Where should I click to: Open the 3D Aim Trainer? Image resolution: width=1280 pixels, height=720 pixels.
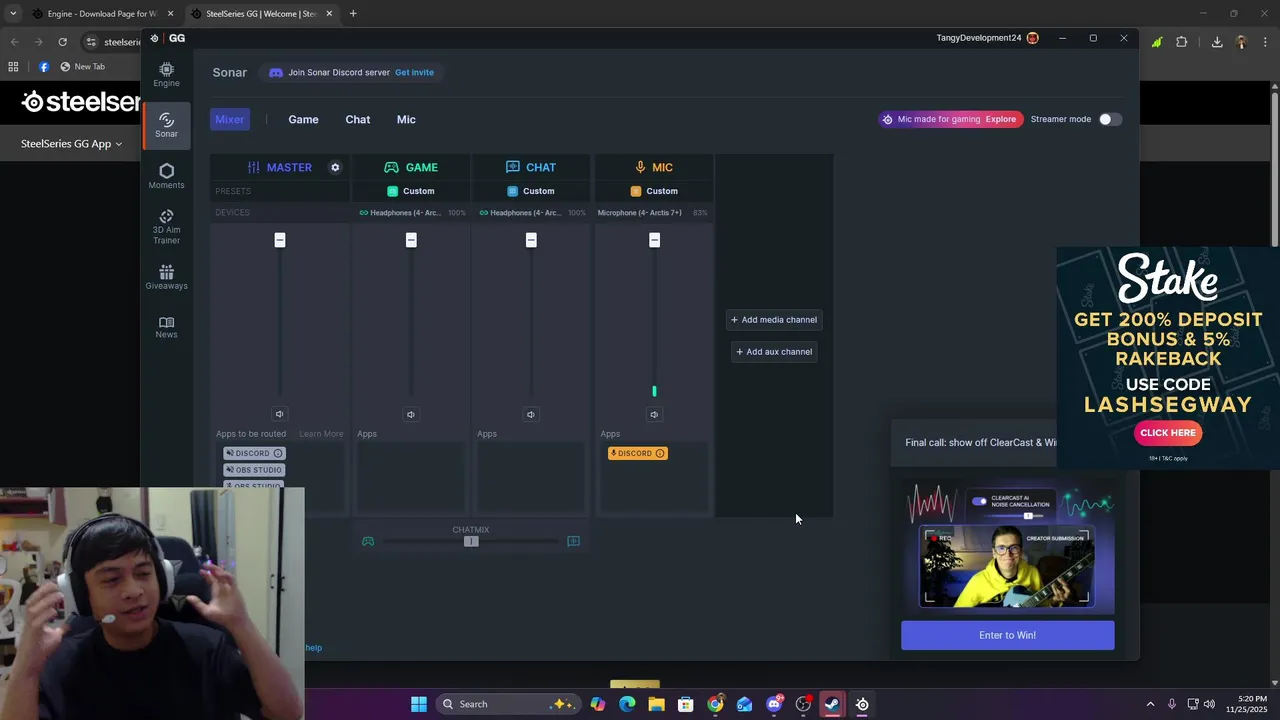(166, 227)
